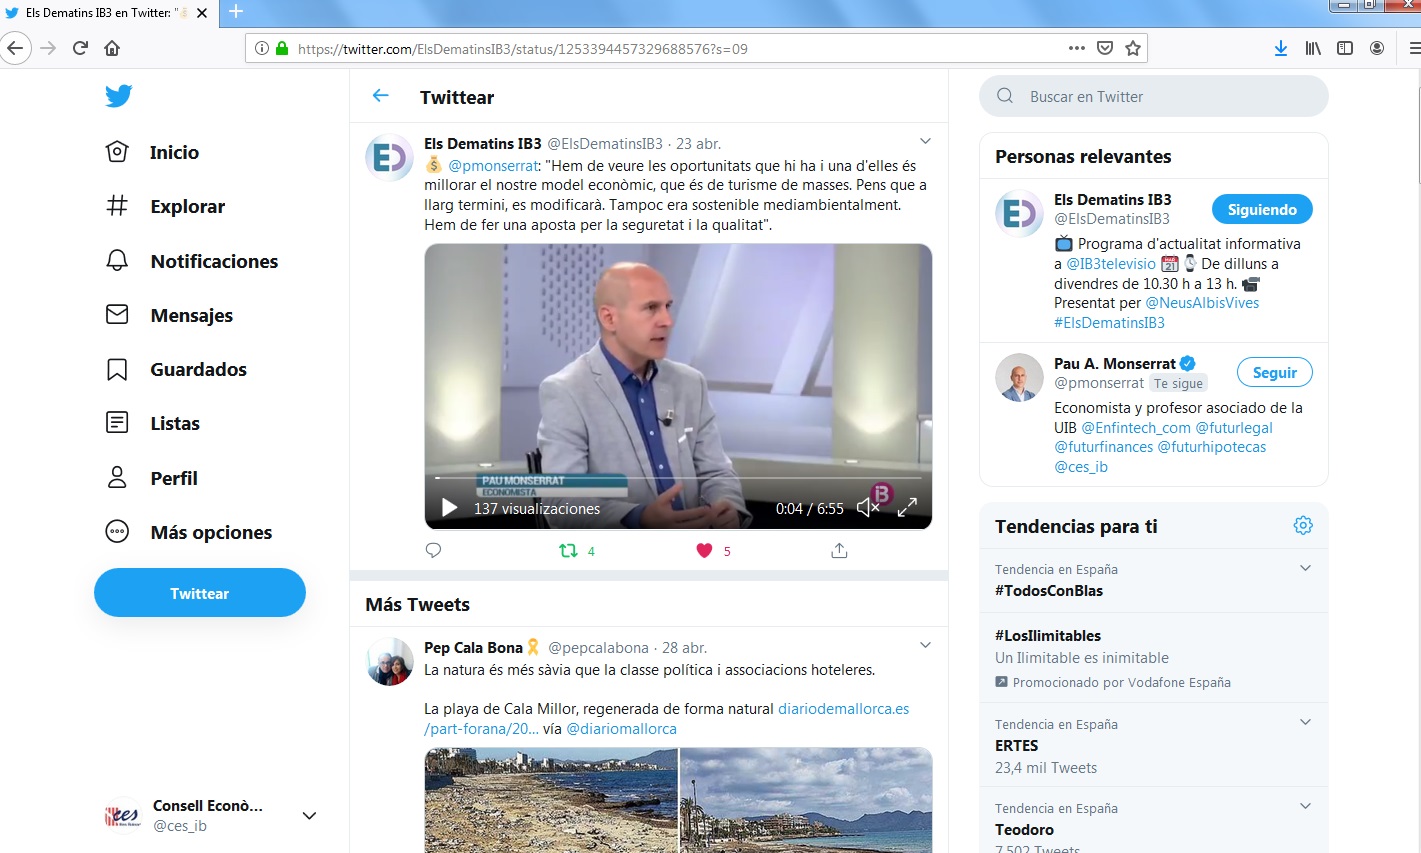Viewport: 1421px width, 853px height.
Task: Click the Twitter bird logo
Action: coord(118,96)
